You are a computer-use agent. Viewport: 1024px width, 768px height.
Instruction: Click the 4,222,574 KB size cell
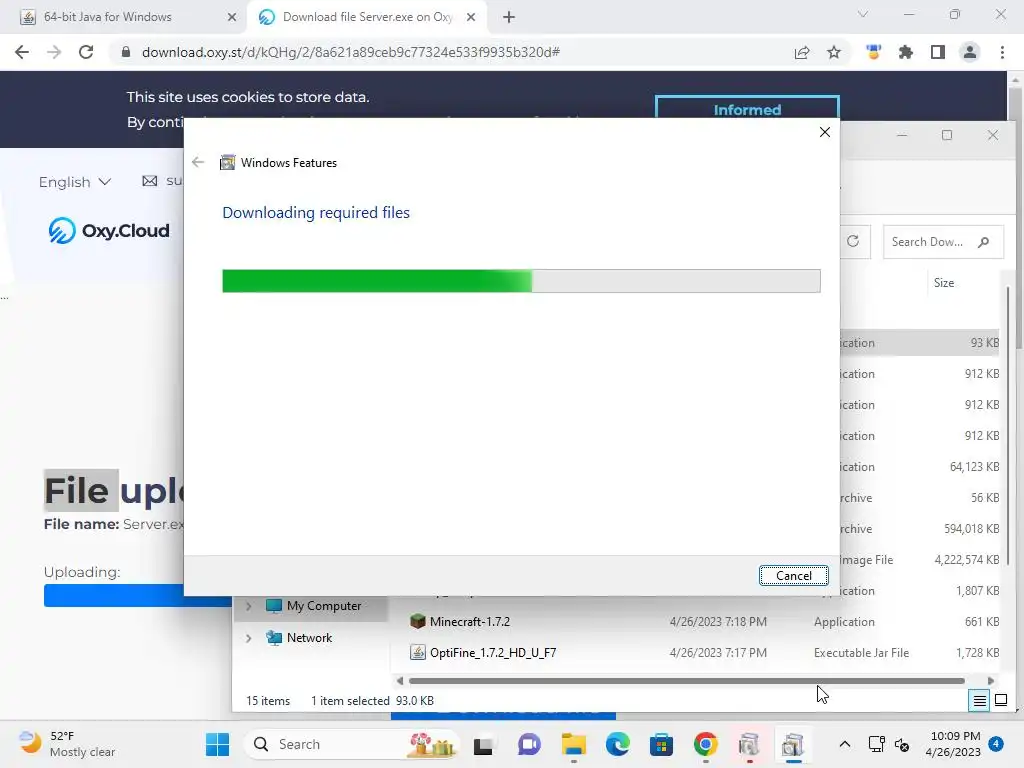click(967, 560)
